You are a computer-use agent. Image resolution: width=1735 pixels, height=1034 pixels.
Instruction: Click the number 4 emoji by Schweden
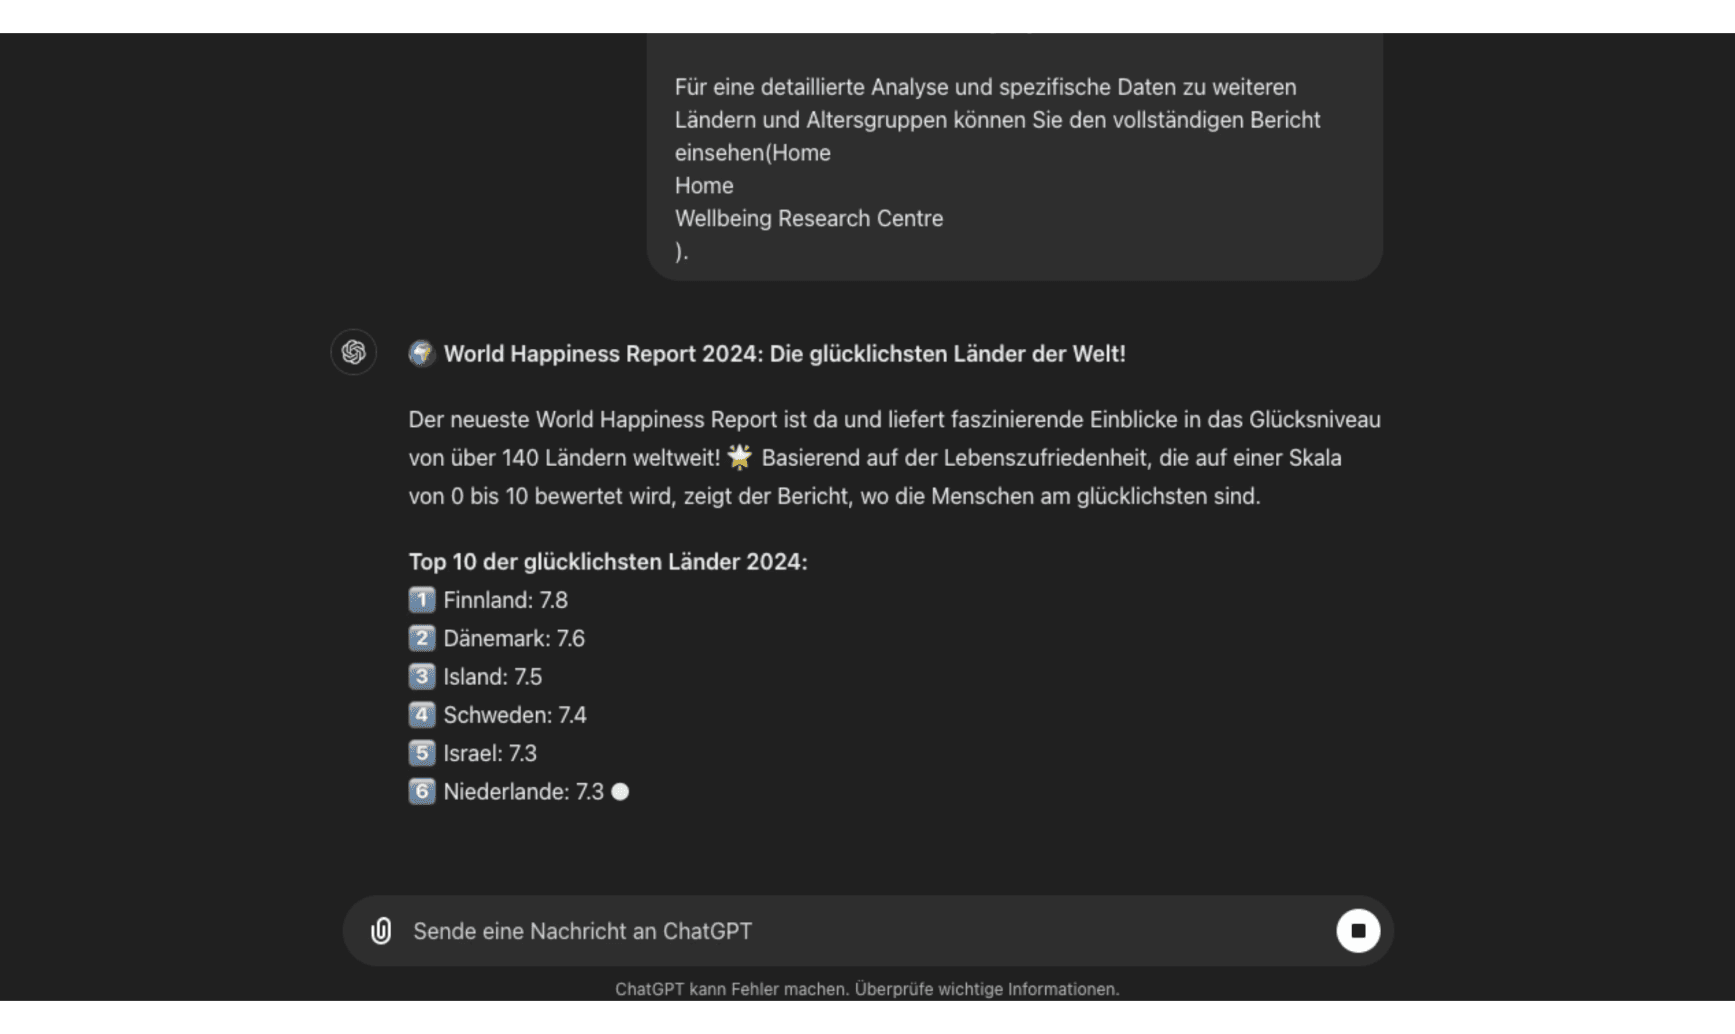422,715
